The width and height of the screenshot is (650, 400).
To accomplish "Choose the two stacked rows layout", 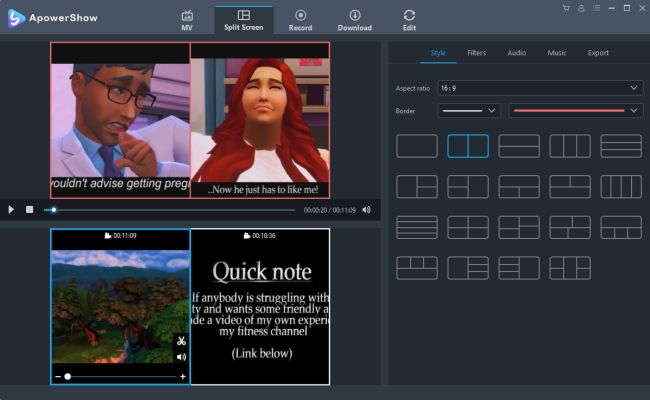I will (x=519, y=146).
